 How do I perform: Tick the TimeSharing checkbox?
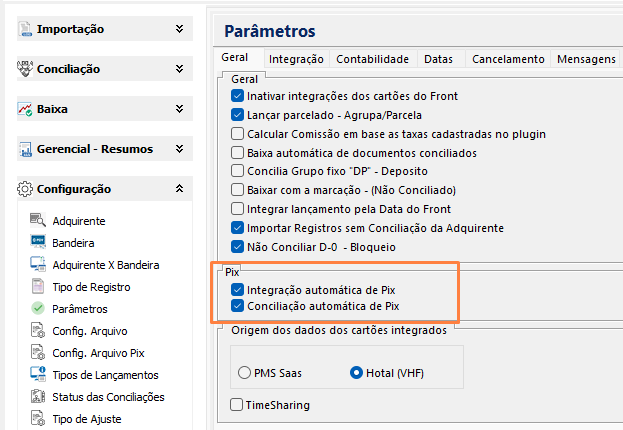(x=237, y=405)
